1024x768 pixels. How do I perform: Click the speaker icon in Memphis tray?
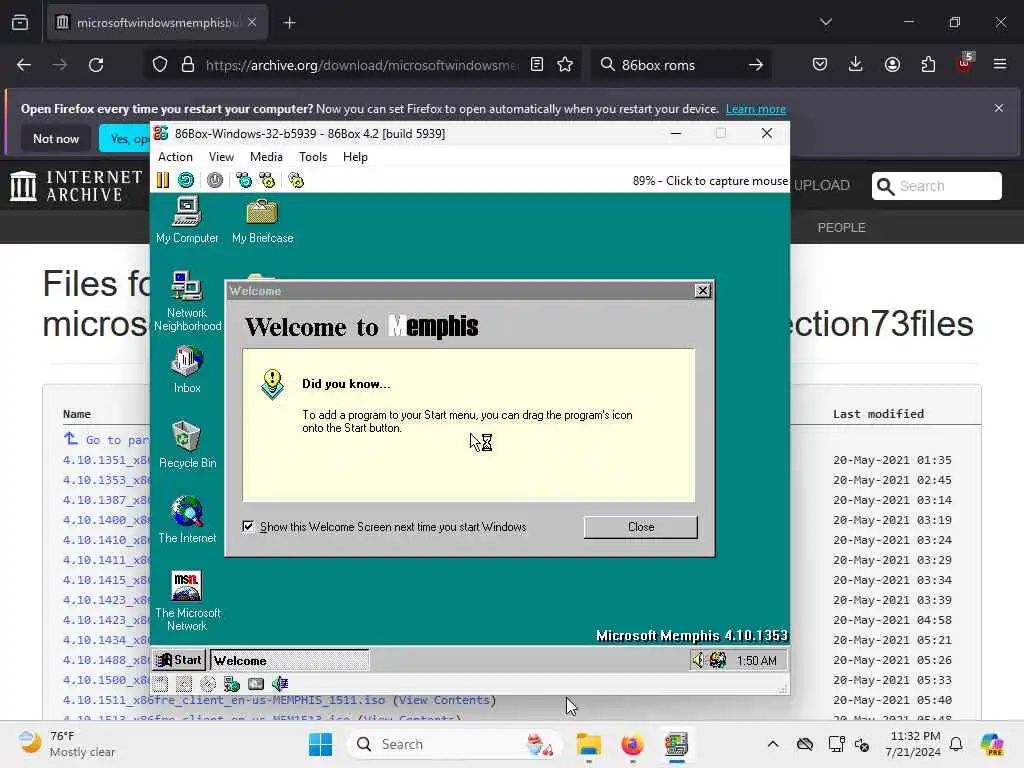[698, 660]
